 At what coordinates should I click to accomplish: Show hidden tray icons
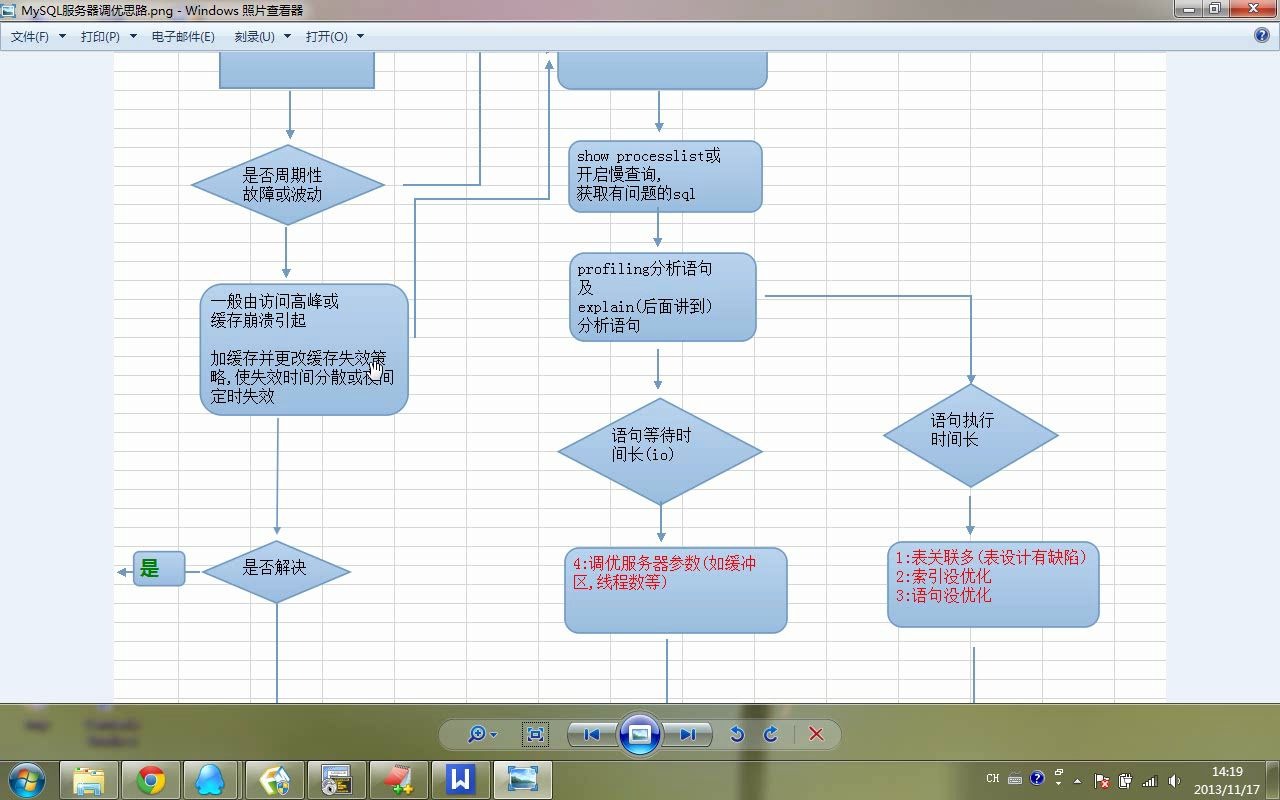pyautogui.click(x=1078, y=781)
